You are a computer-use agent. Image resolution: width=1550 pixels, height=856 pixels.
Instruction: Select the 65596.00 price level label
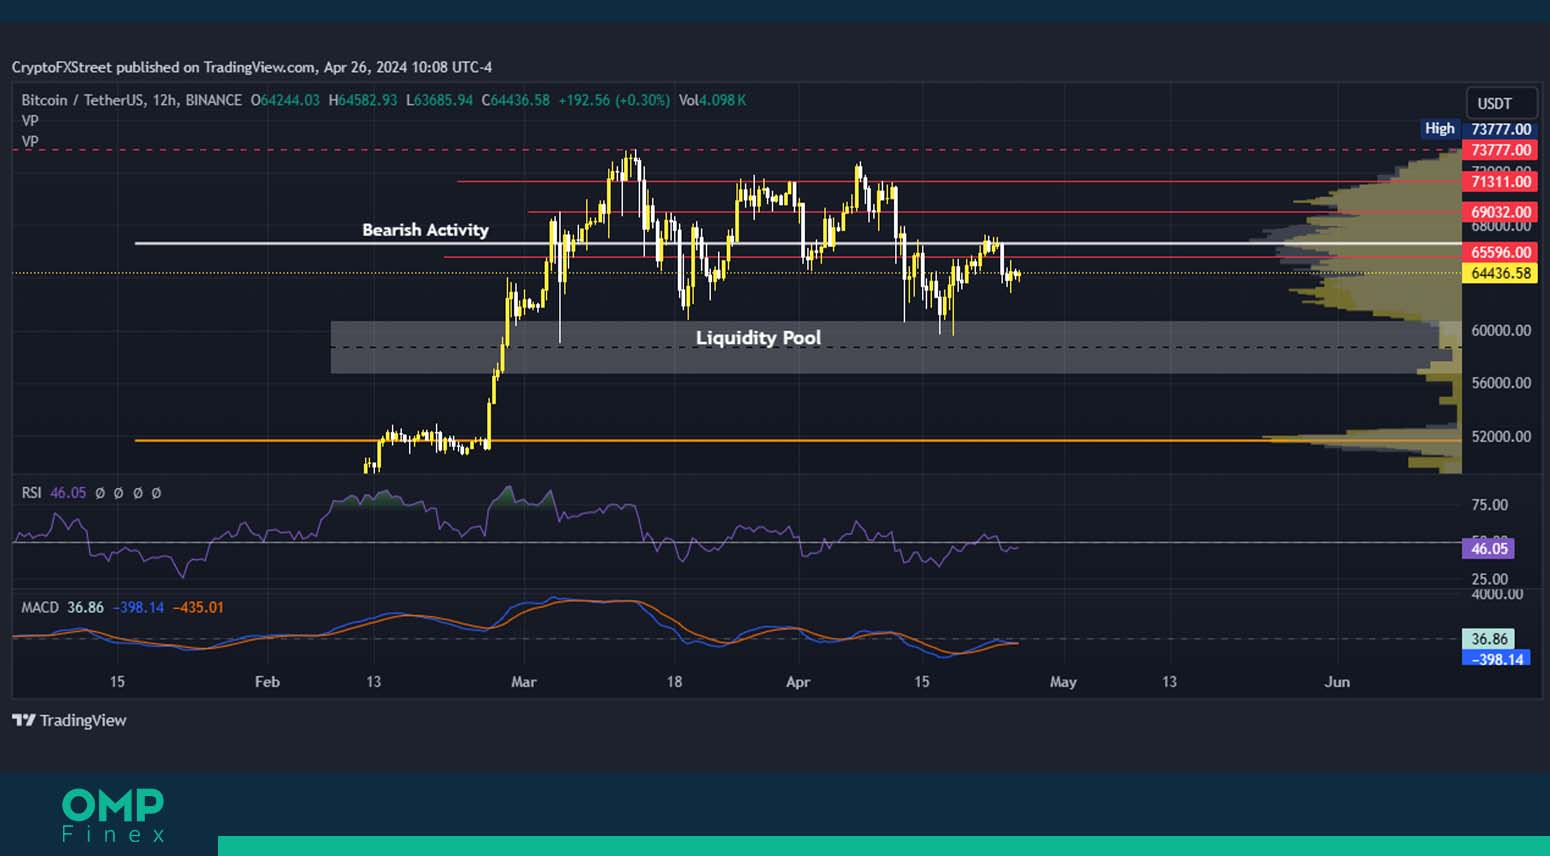click(1500, 252)
